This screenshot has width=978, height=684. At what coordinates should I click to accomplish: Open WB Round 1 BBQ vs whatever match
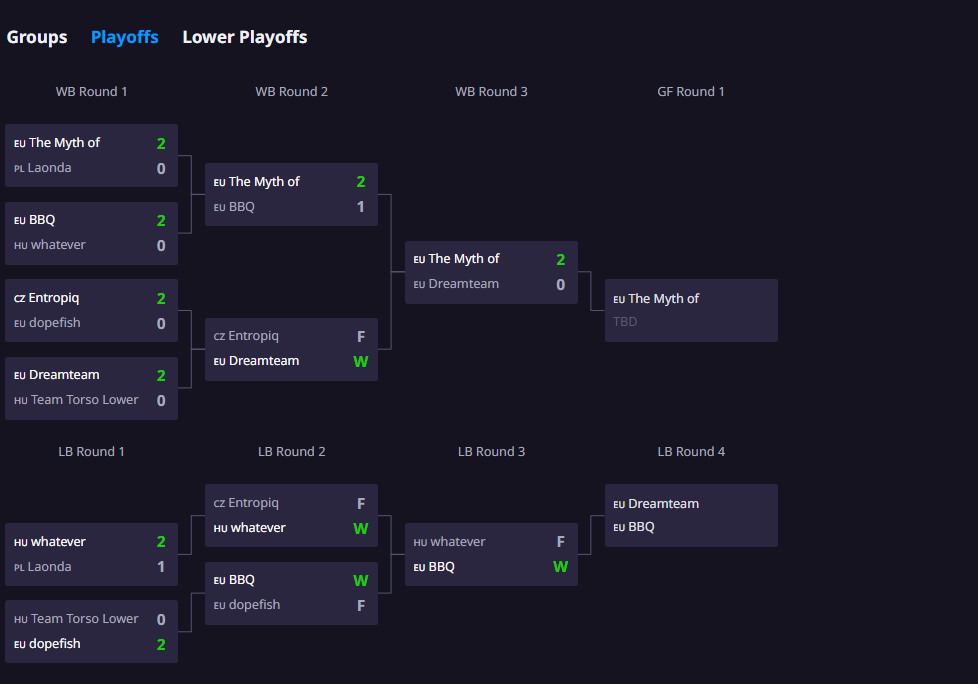91,233
